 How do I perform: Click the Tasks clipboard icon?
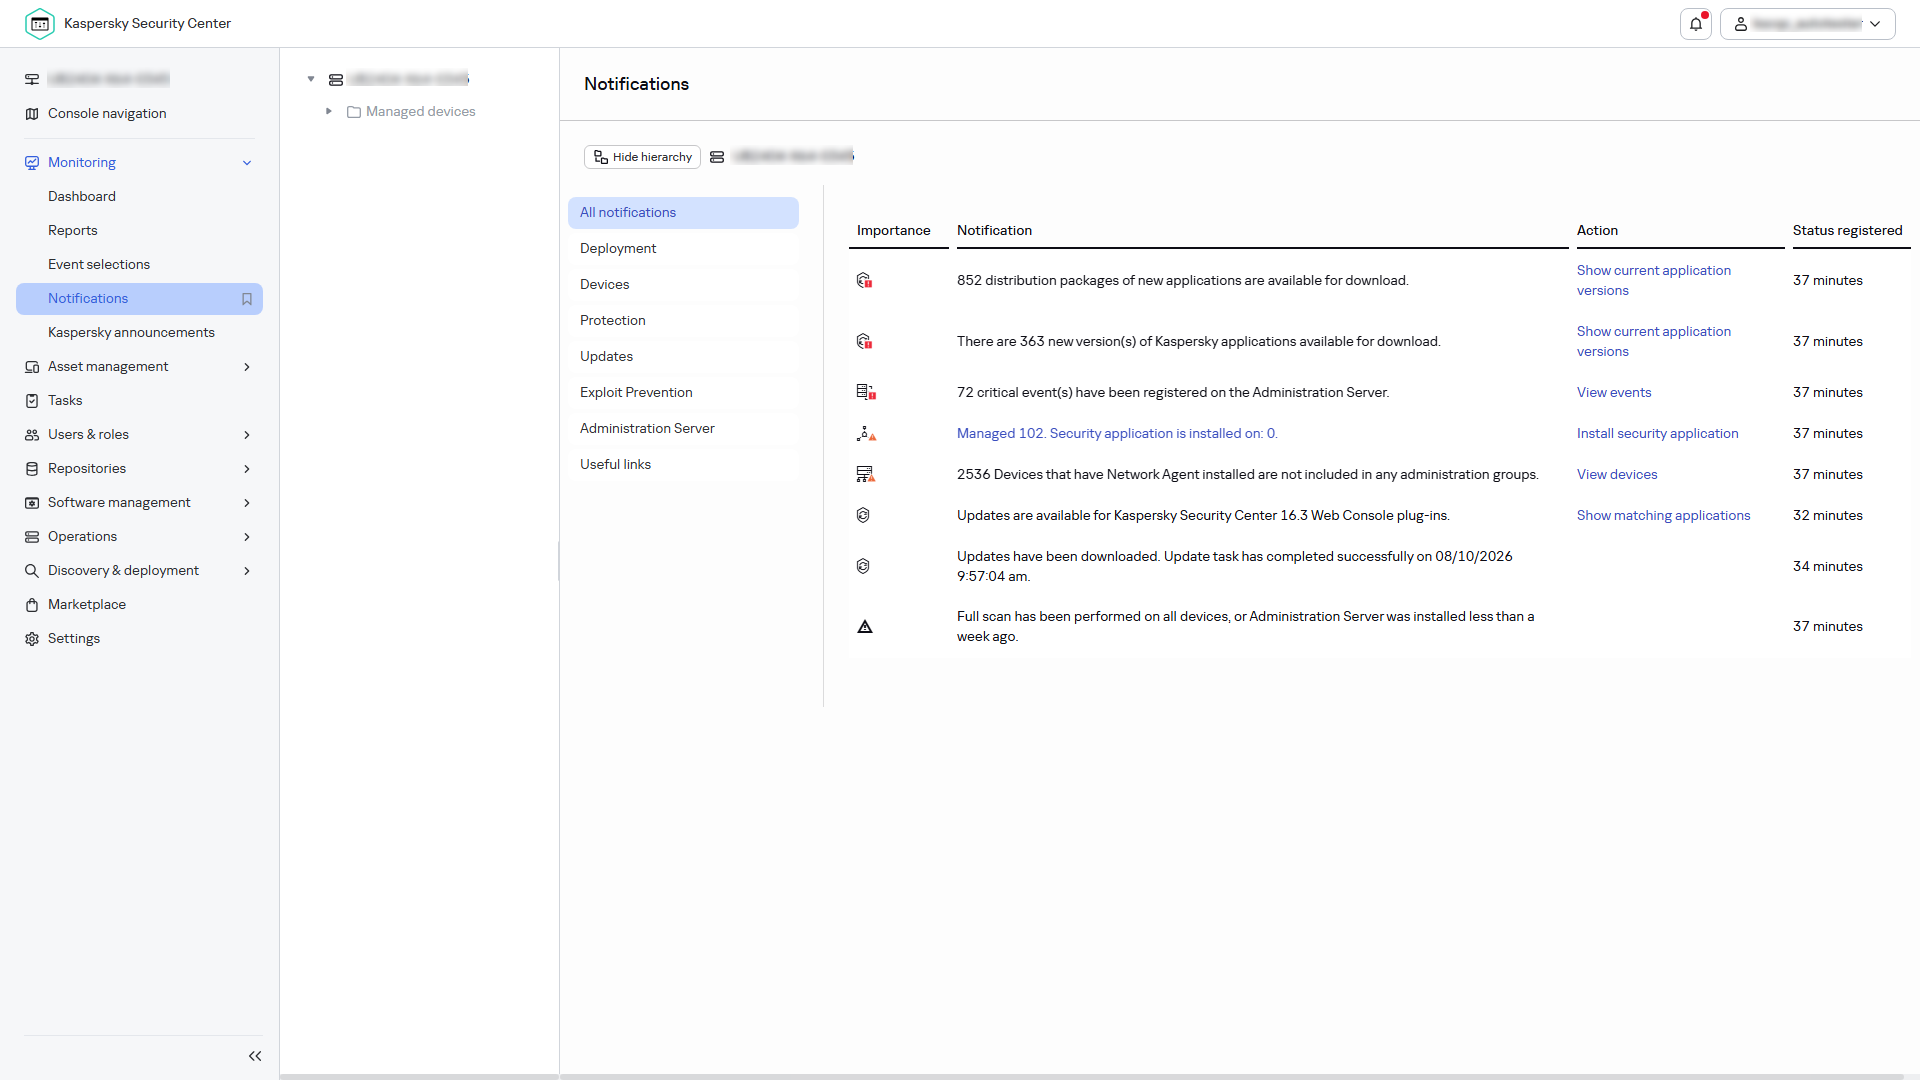tap(32, 401)
